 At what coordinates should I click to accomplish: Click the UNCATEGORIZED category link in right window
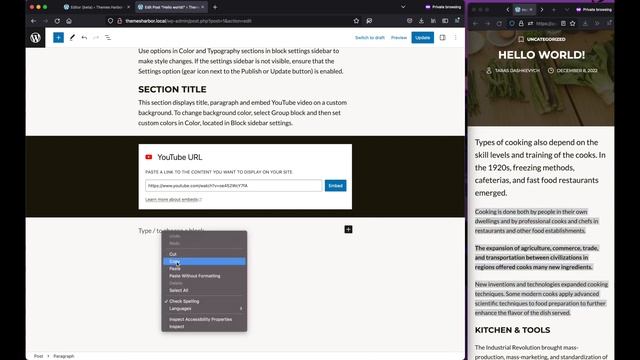click(x=546, y=39)
